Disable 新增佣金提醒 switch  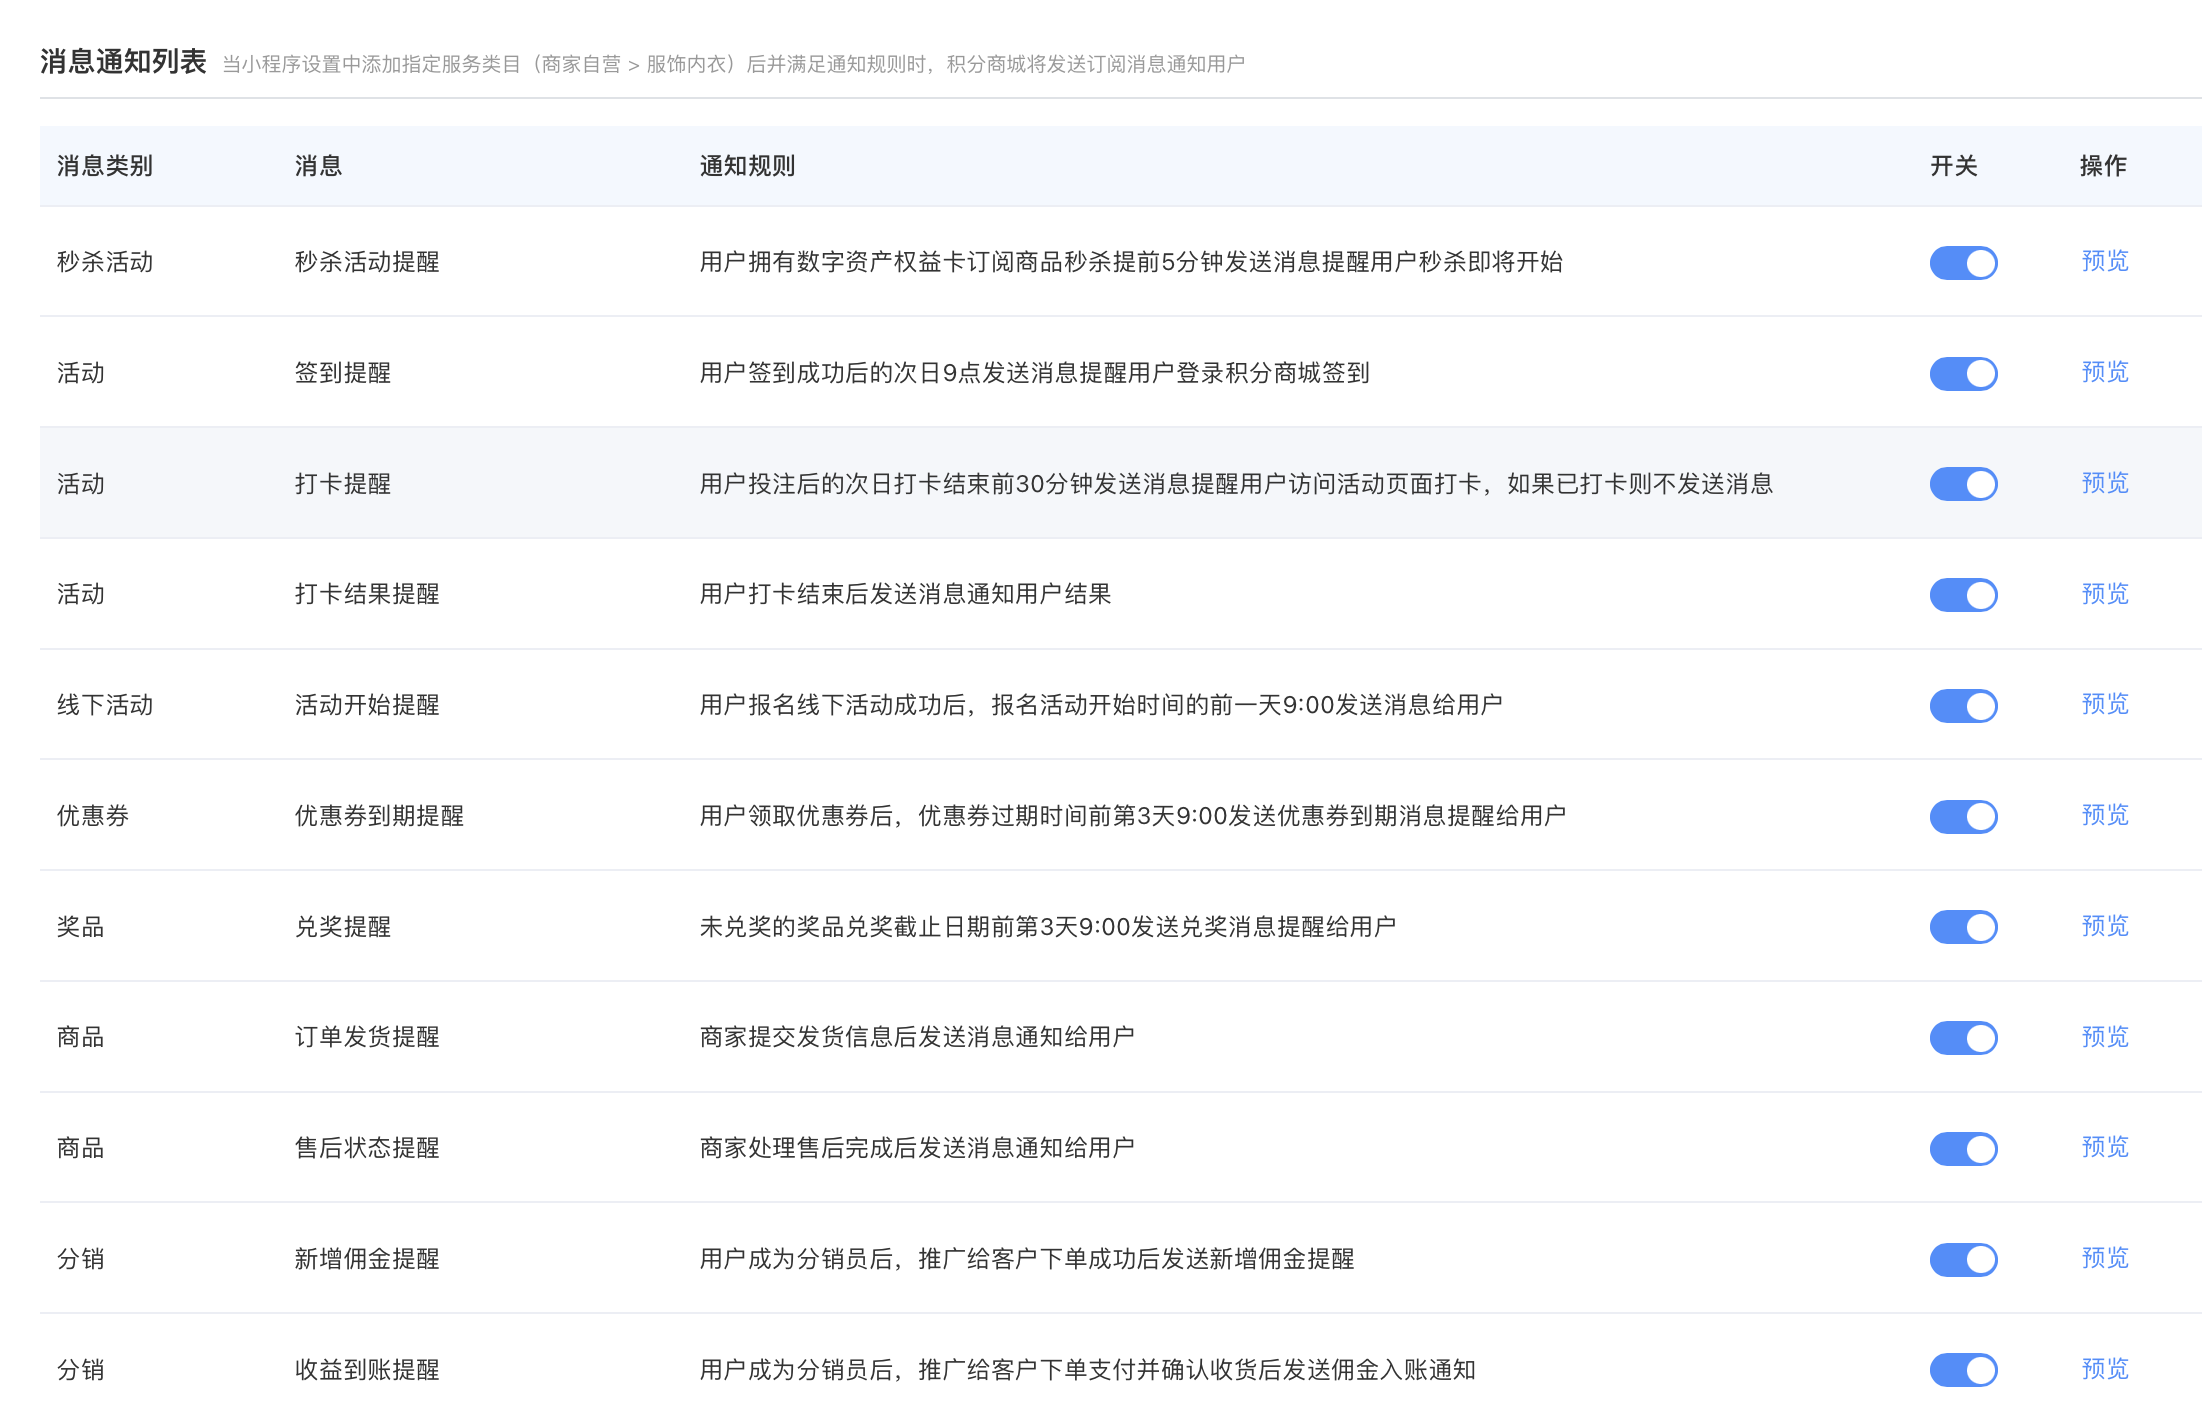point(1963,1259)
